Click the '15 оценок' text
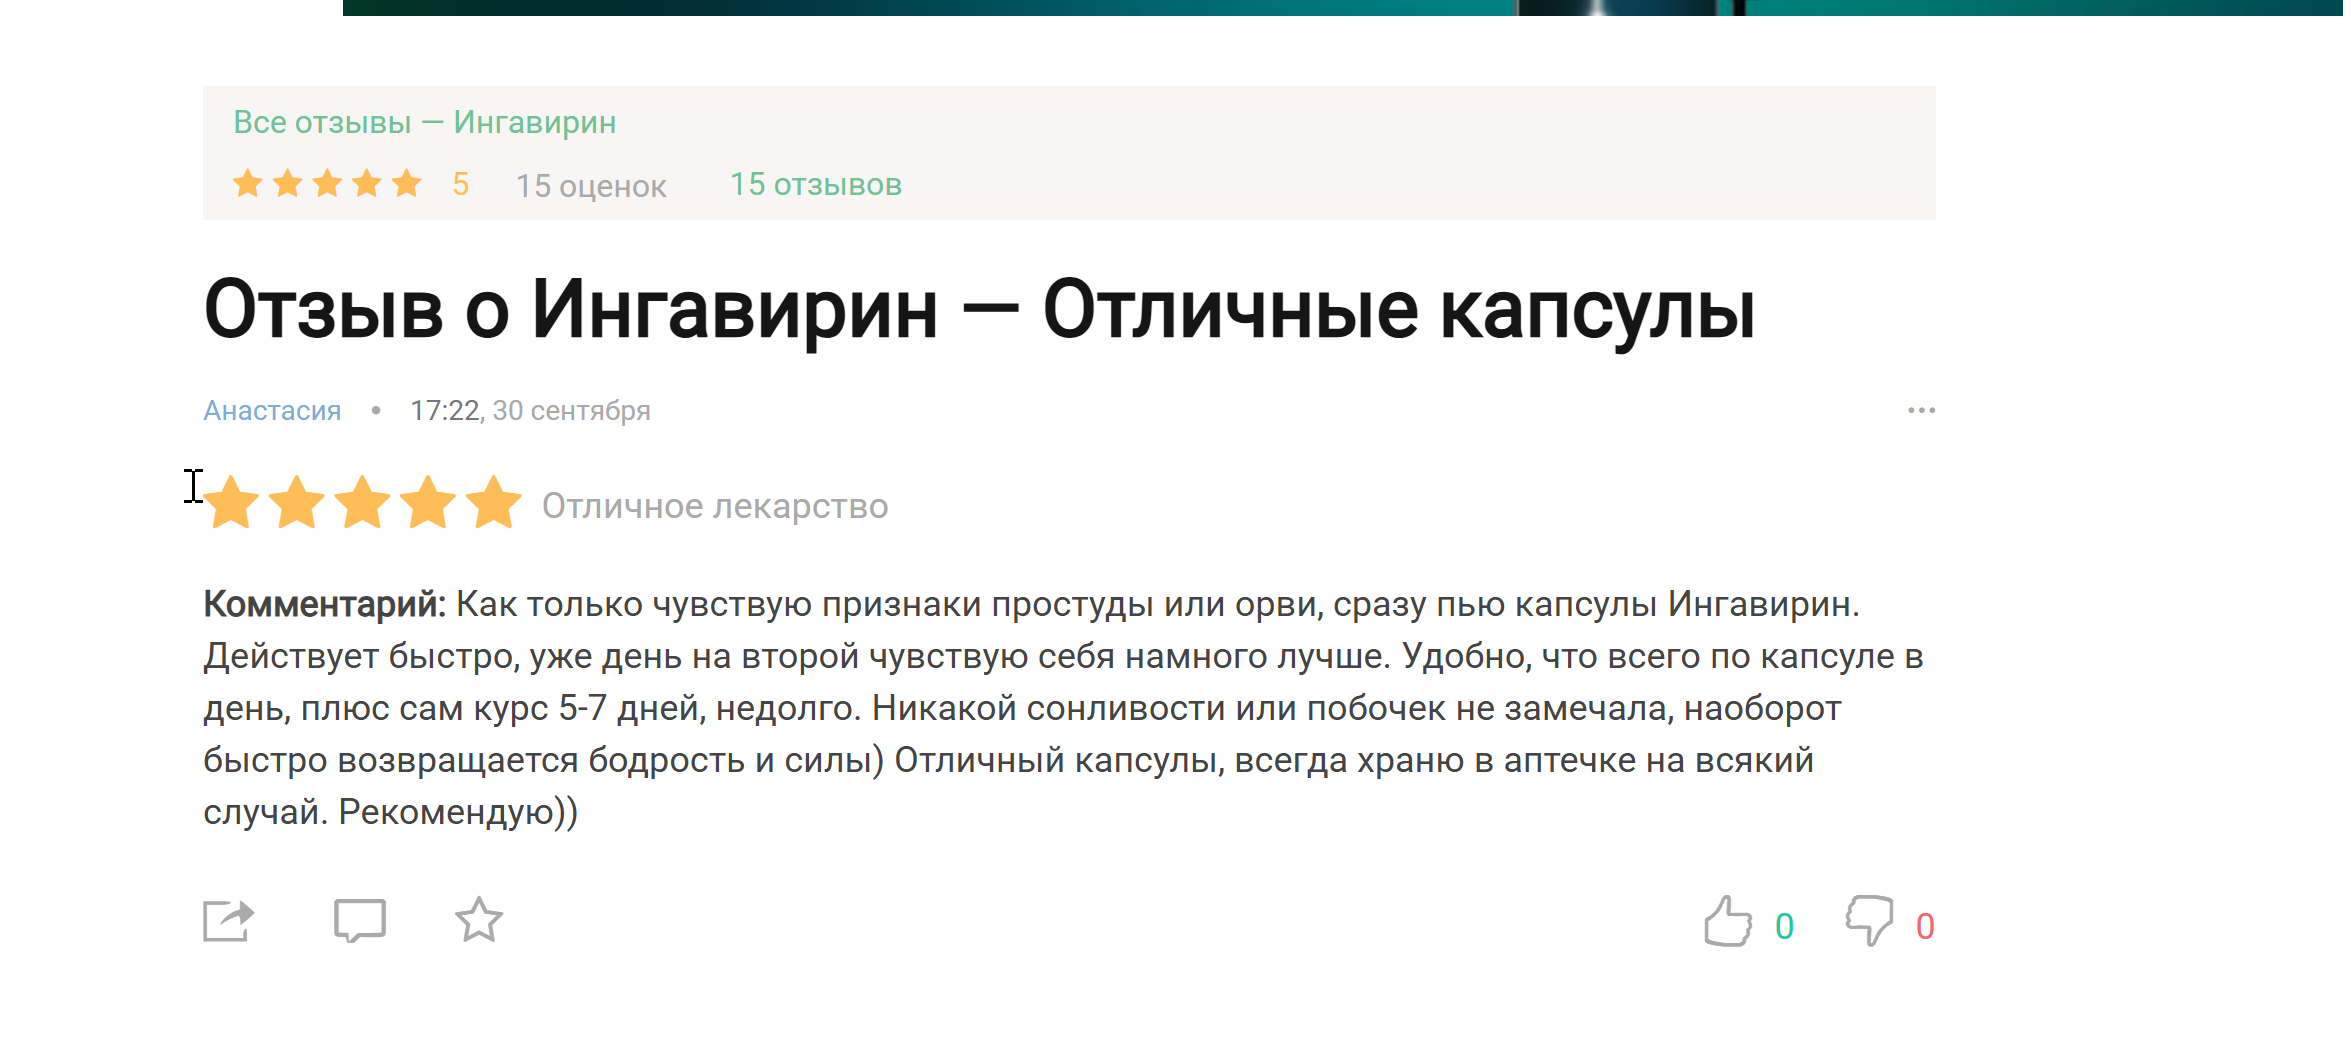The height and width of the screenshot is (1044, 2351). [x=591, y=186]
